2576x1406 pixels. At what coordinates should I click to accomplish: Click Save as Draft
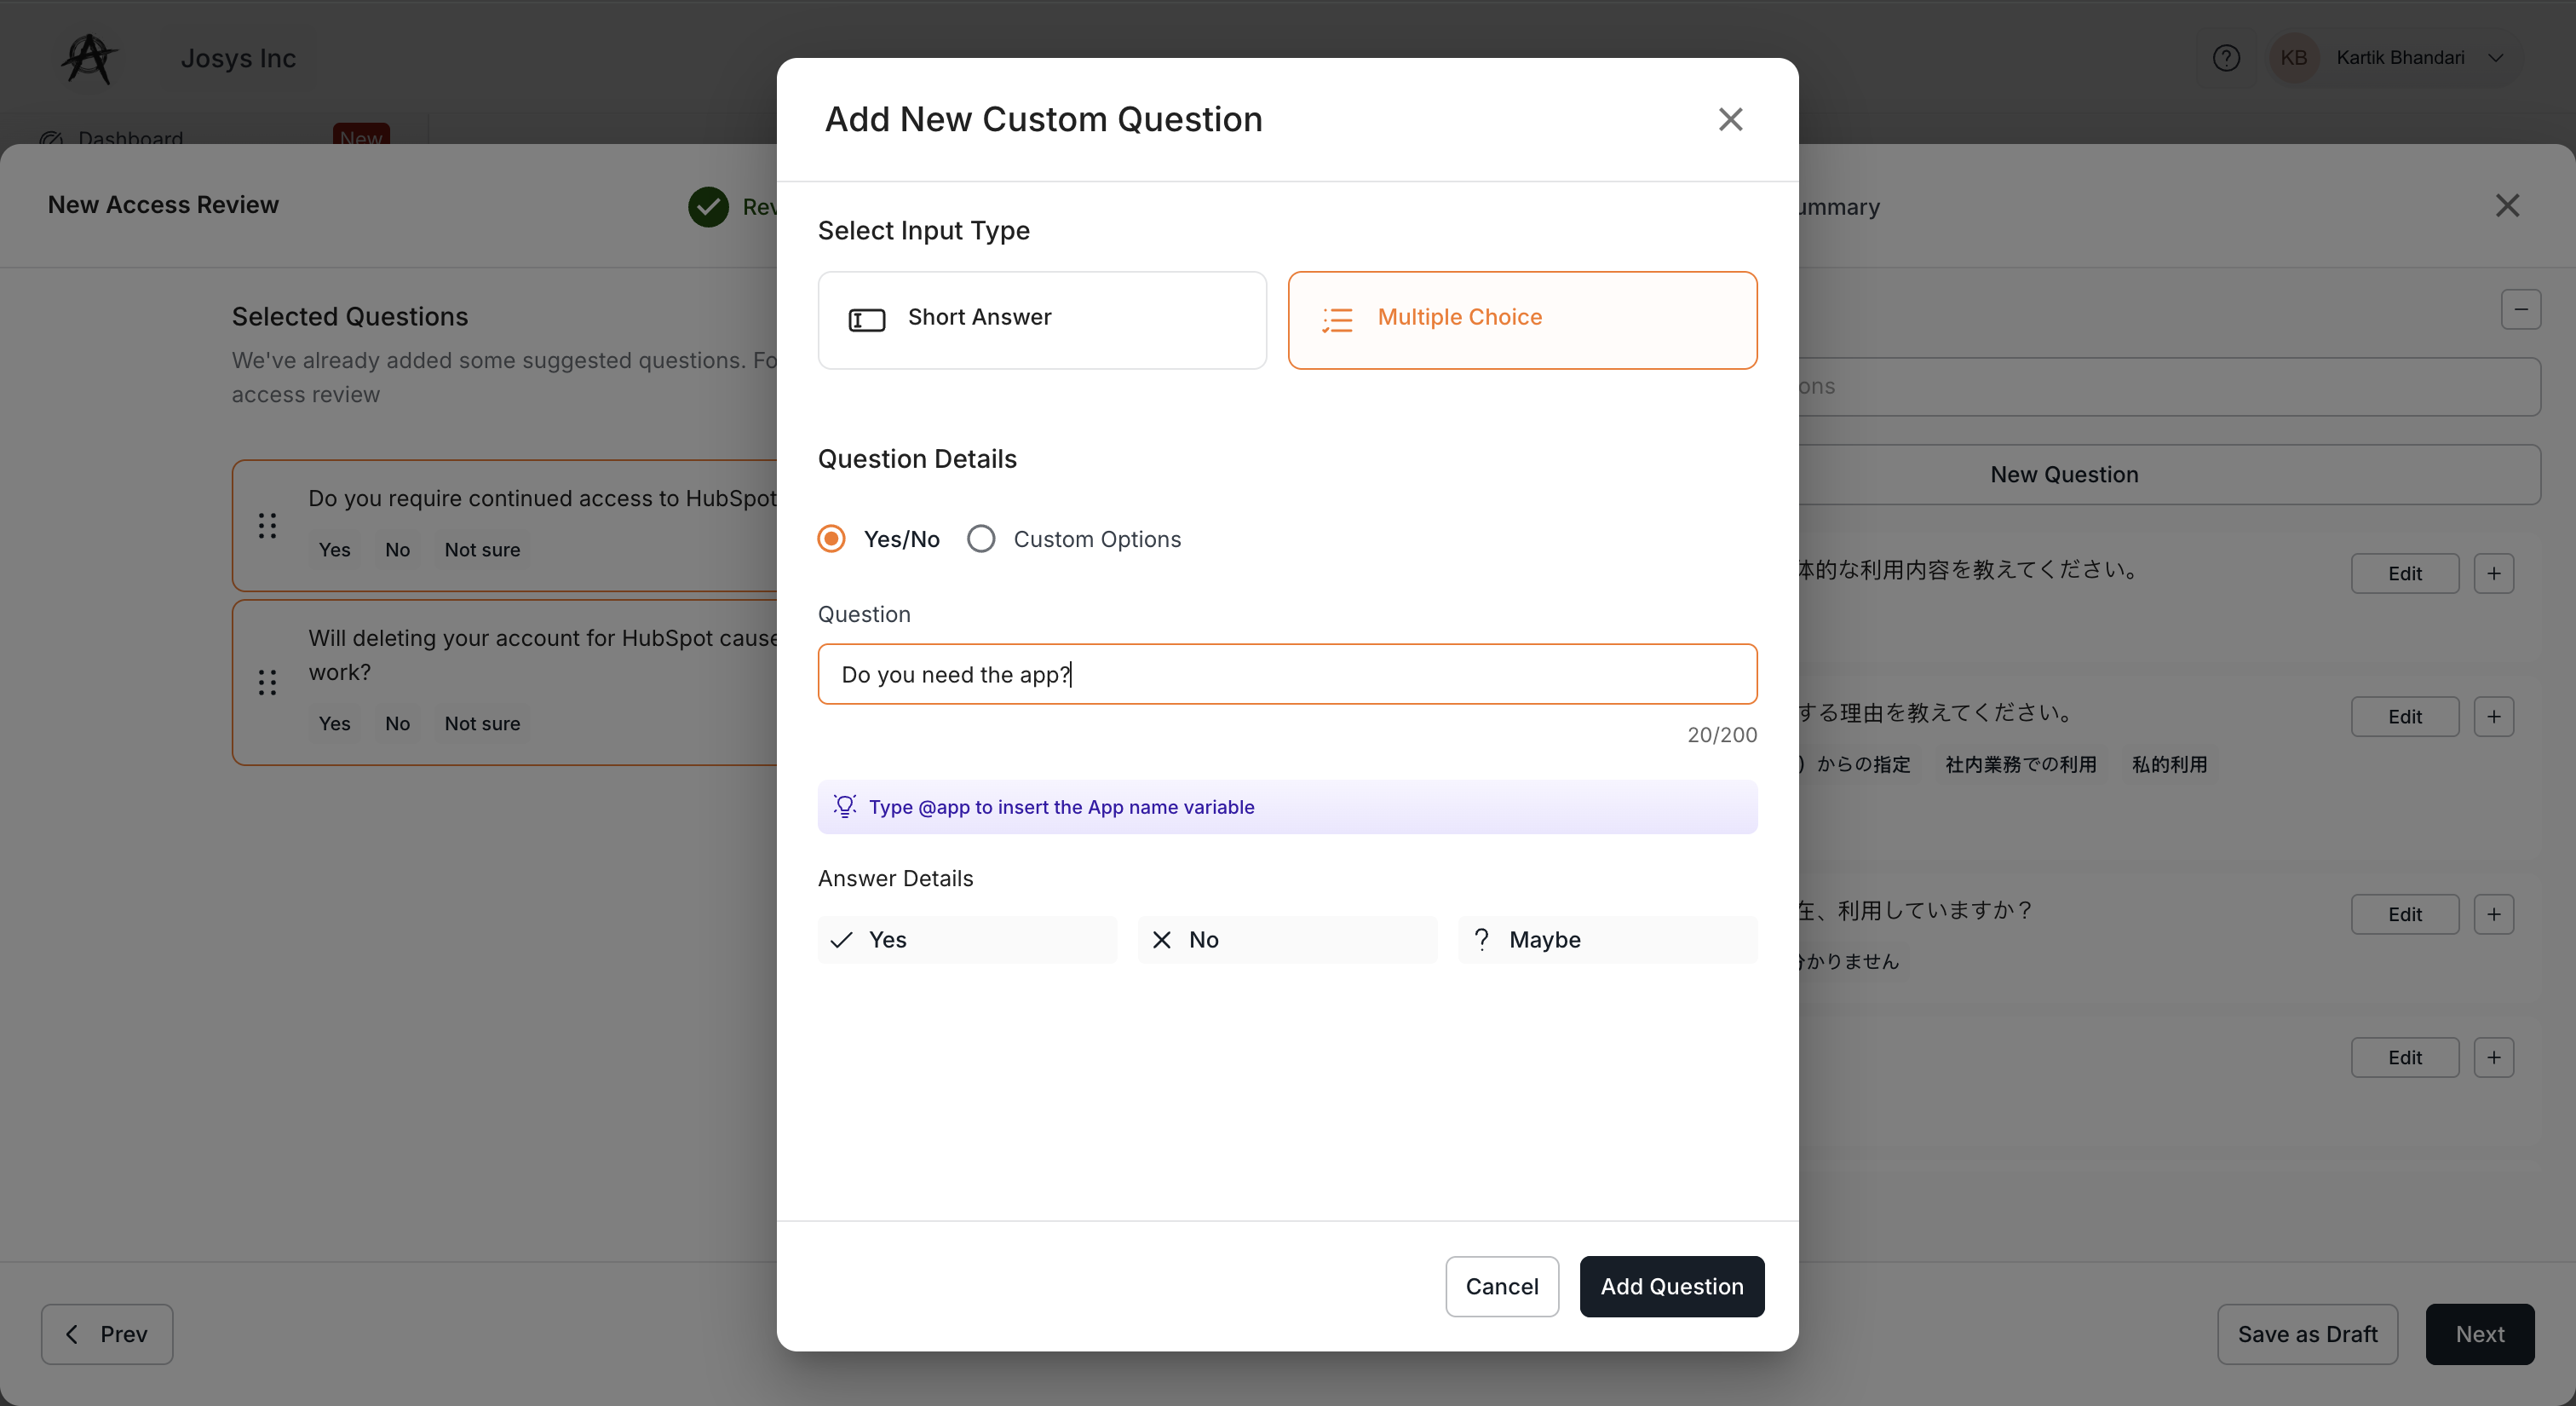tap(2307, 1334)
